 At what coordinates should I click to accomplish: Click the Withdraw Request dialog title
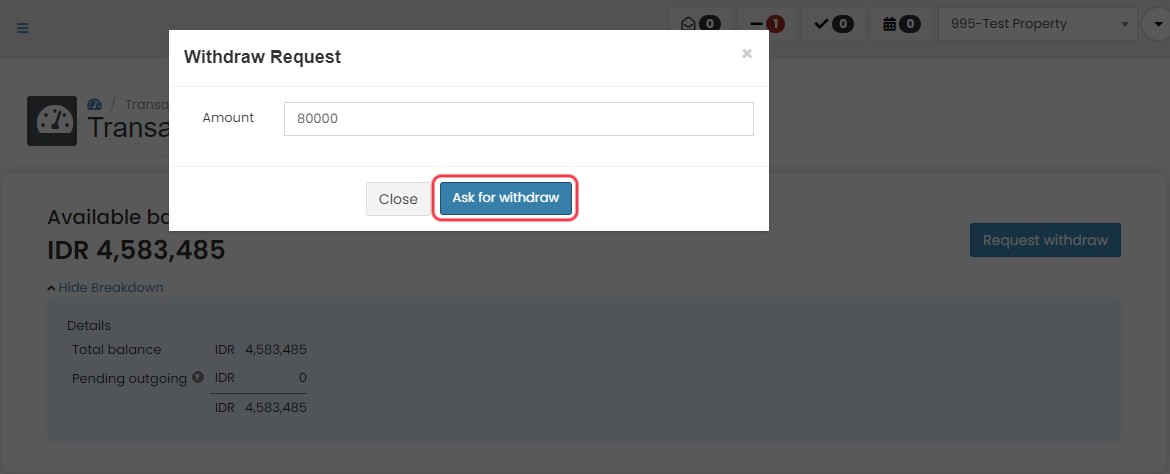(x=262, y=57)
